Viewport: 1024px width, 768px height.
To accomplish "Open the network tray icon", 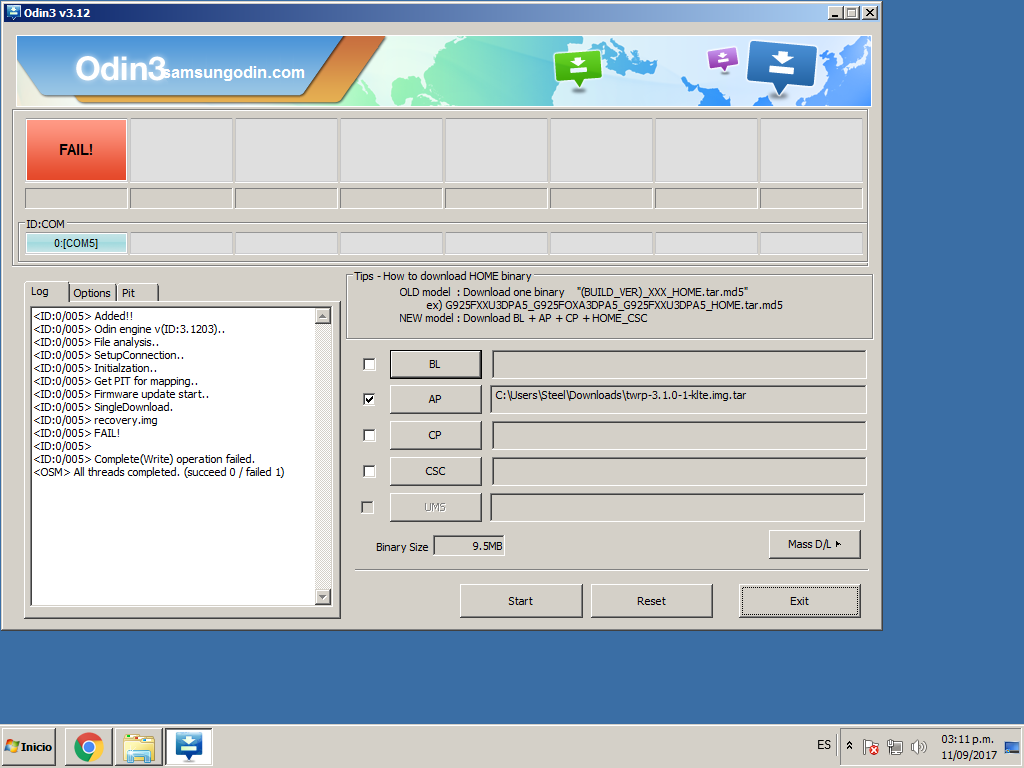I will (x=895, y=746).
